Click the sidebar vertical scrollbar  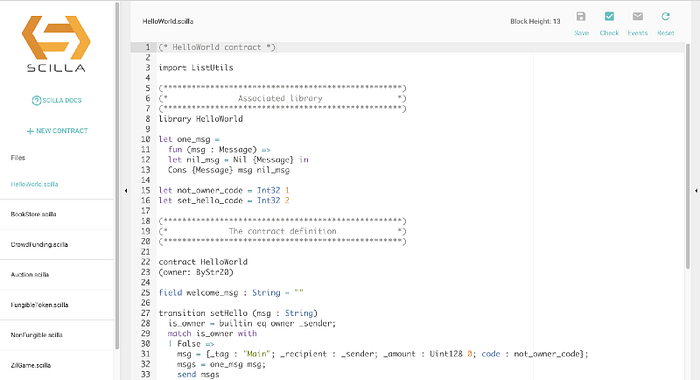pyautogui.click(x=117, y=176)
